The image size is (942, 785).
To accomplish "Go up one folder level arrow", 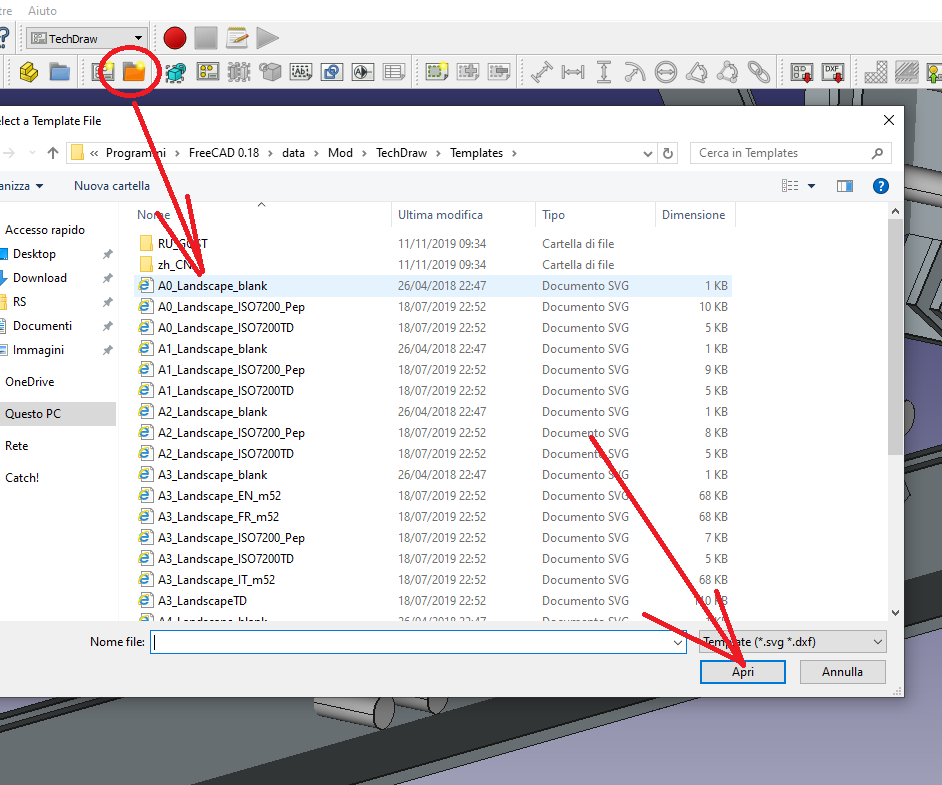I will click(53, 153).
